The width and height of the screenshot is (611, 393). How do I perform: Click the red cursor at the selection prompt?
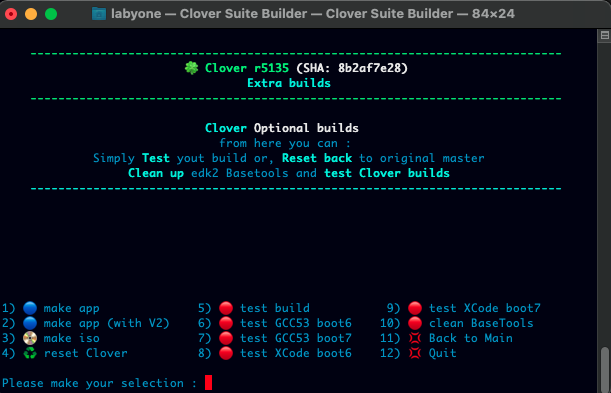[x=208, y=382]
